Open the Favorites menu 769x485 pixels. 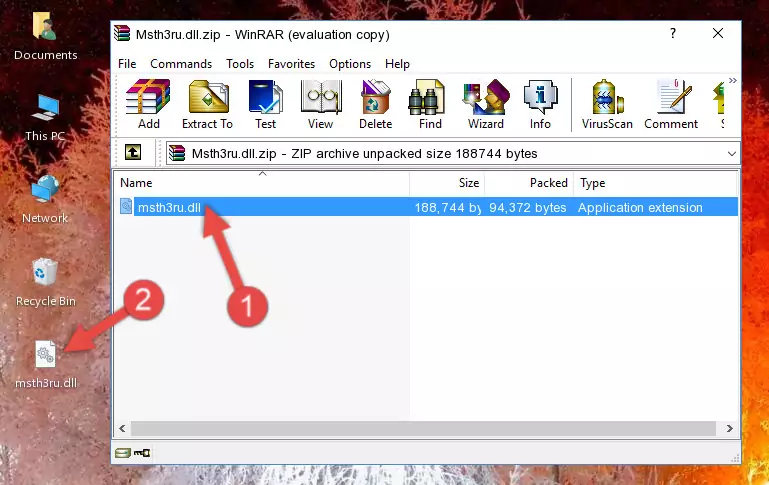tap(291, 64)
